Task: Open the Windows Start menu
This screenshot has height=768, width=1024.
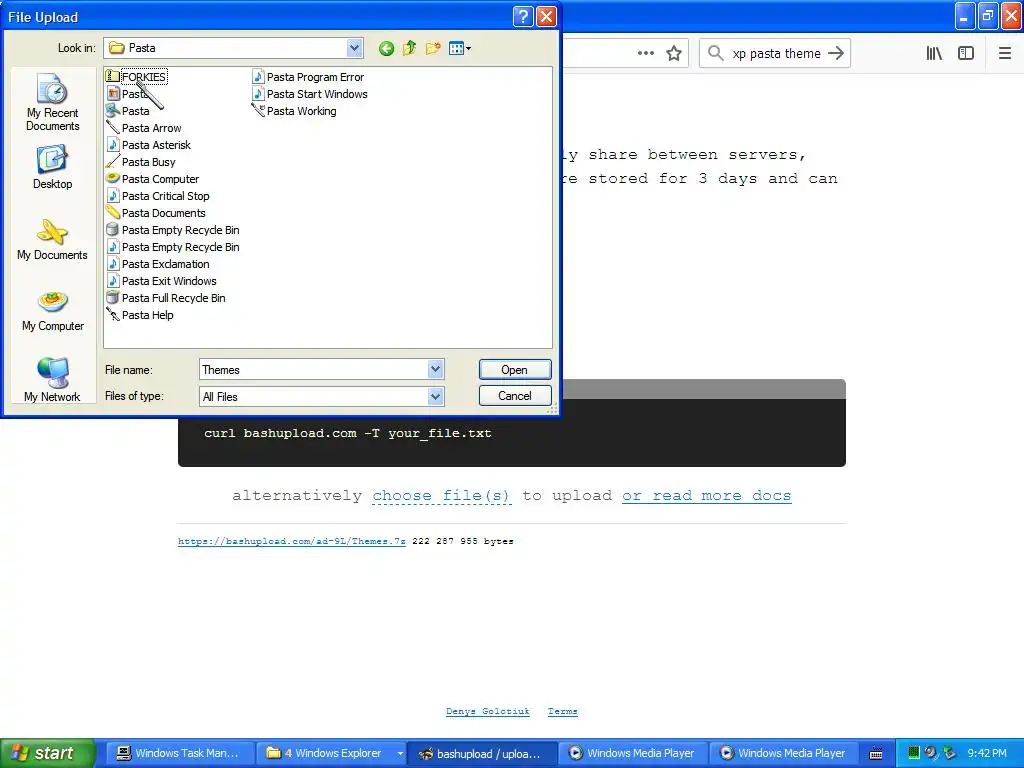Action: (x=47, y=753)
